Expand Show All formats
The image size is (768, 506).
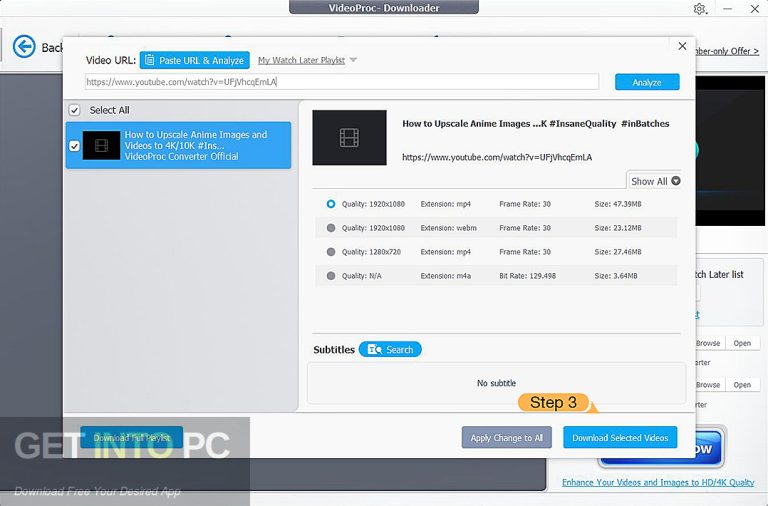point(655,181)
